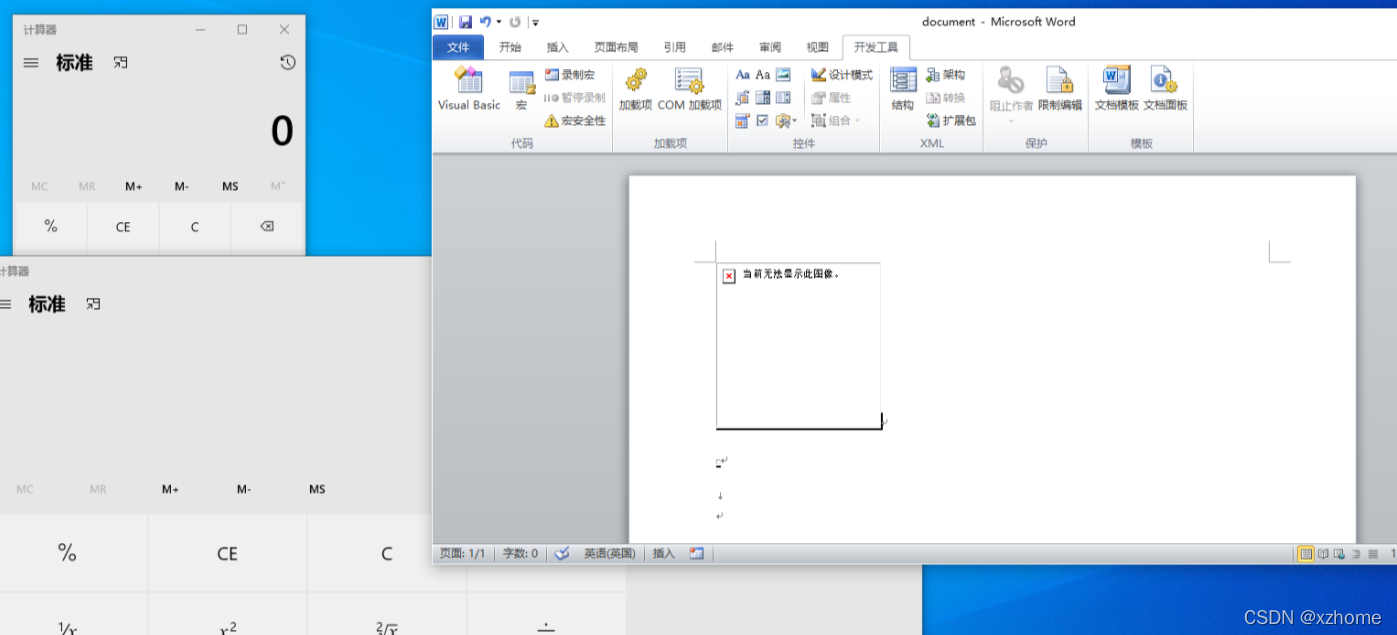Click MS in the large calculator window

tap(317, 489)
